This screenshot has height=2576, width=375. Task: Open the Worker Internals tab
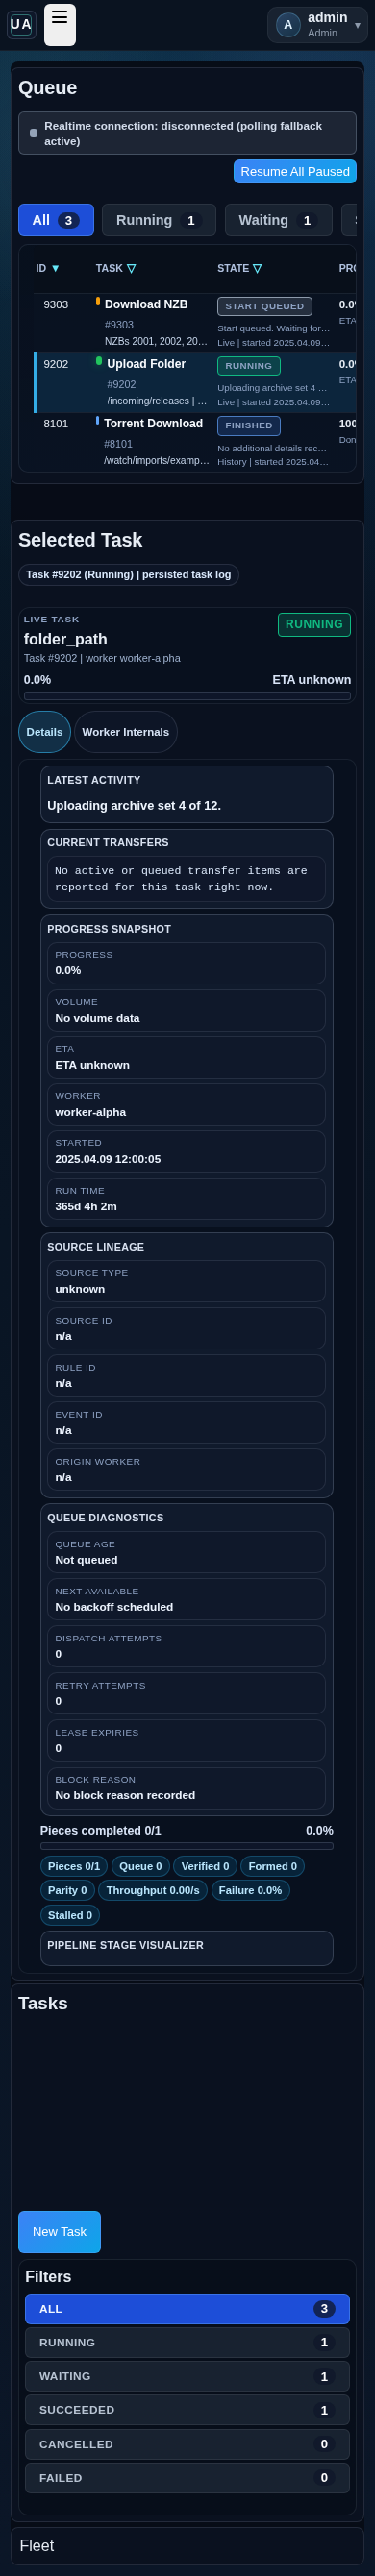tap(125, 732)
